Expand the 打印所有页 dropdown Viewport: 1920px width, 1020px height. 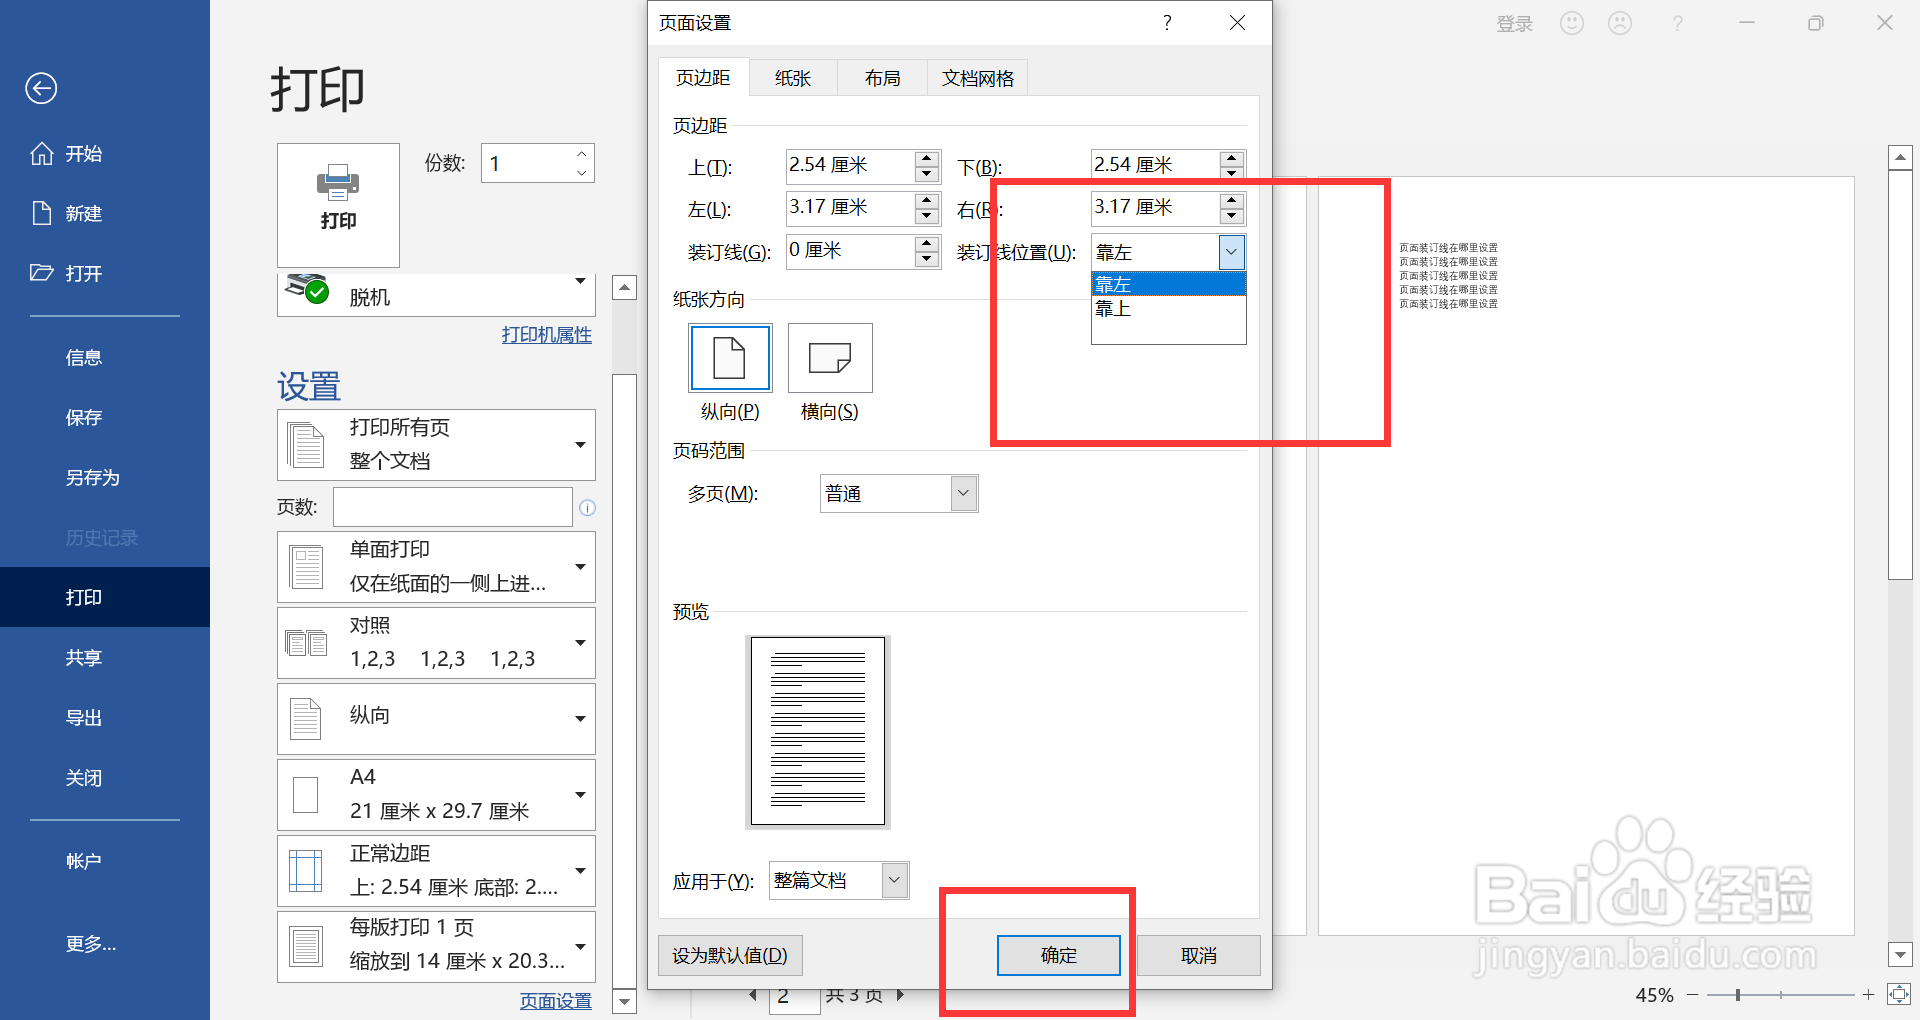click(436, 445)
